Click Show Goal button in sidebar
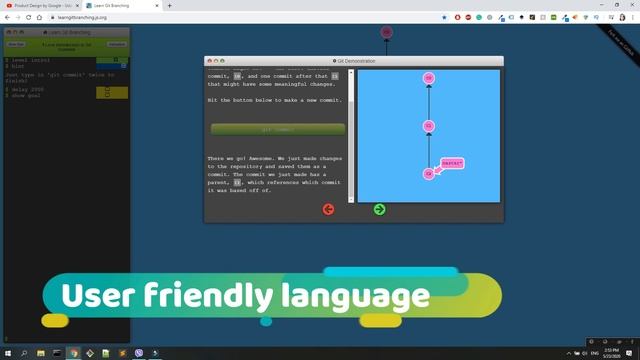Screen dimensions: 640x360 coord(16,44)
